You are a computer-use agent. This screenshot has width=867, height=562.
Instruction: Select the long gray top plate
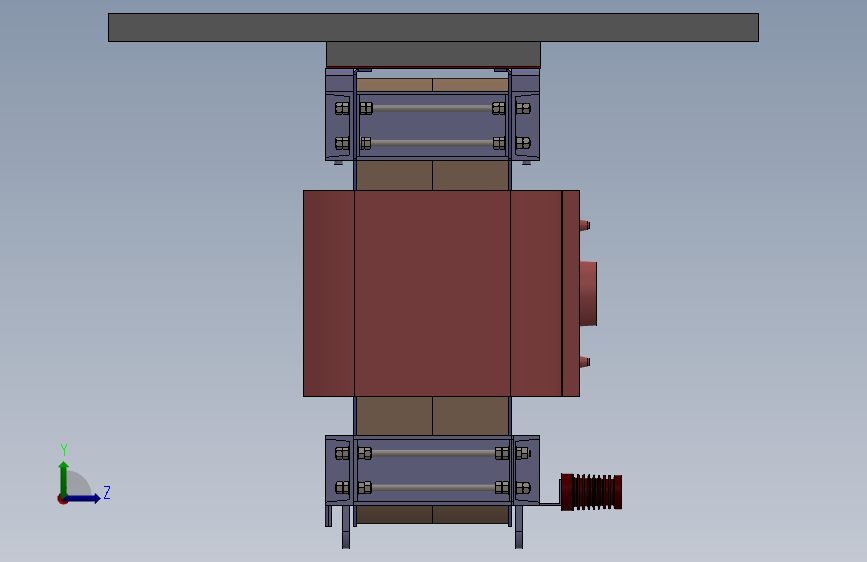433,27
